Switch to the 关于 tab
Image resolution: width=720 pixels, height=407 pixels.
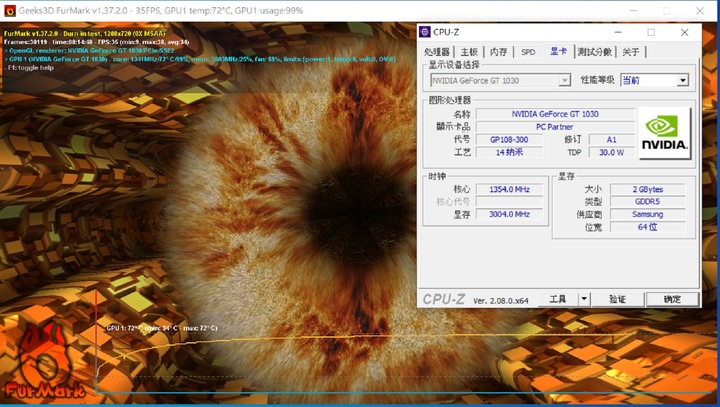(x=631, y=52)
